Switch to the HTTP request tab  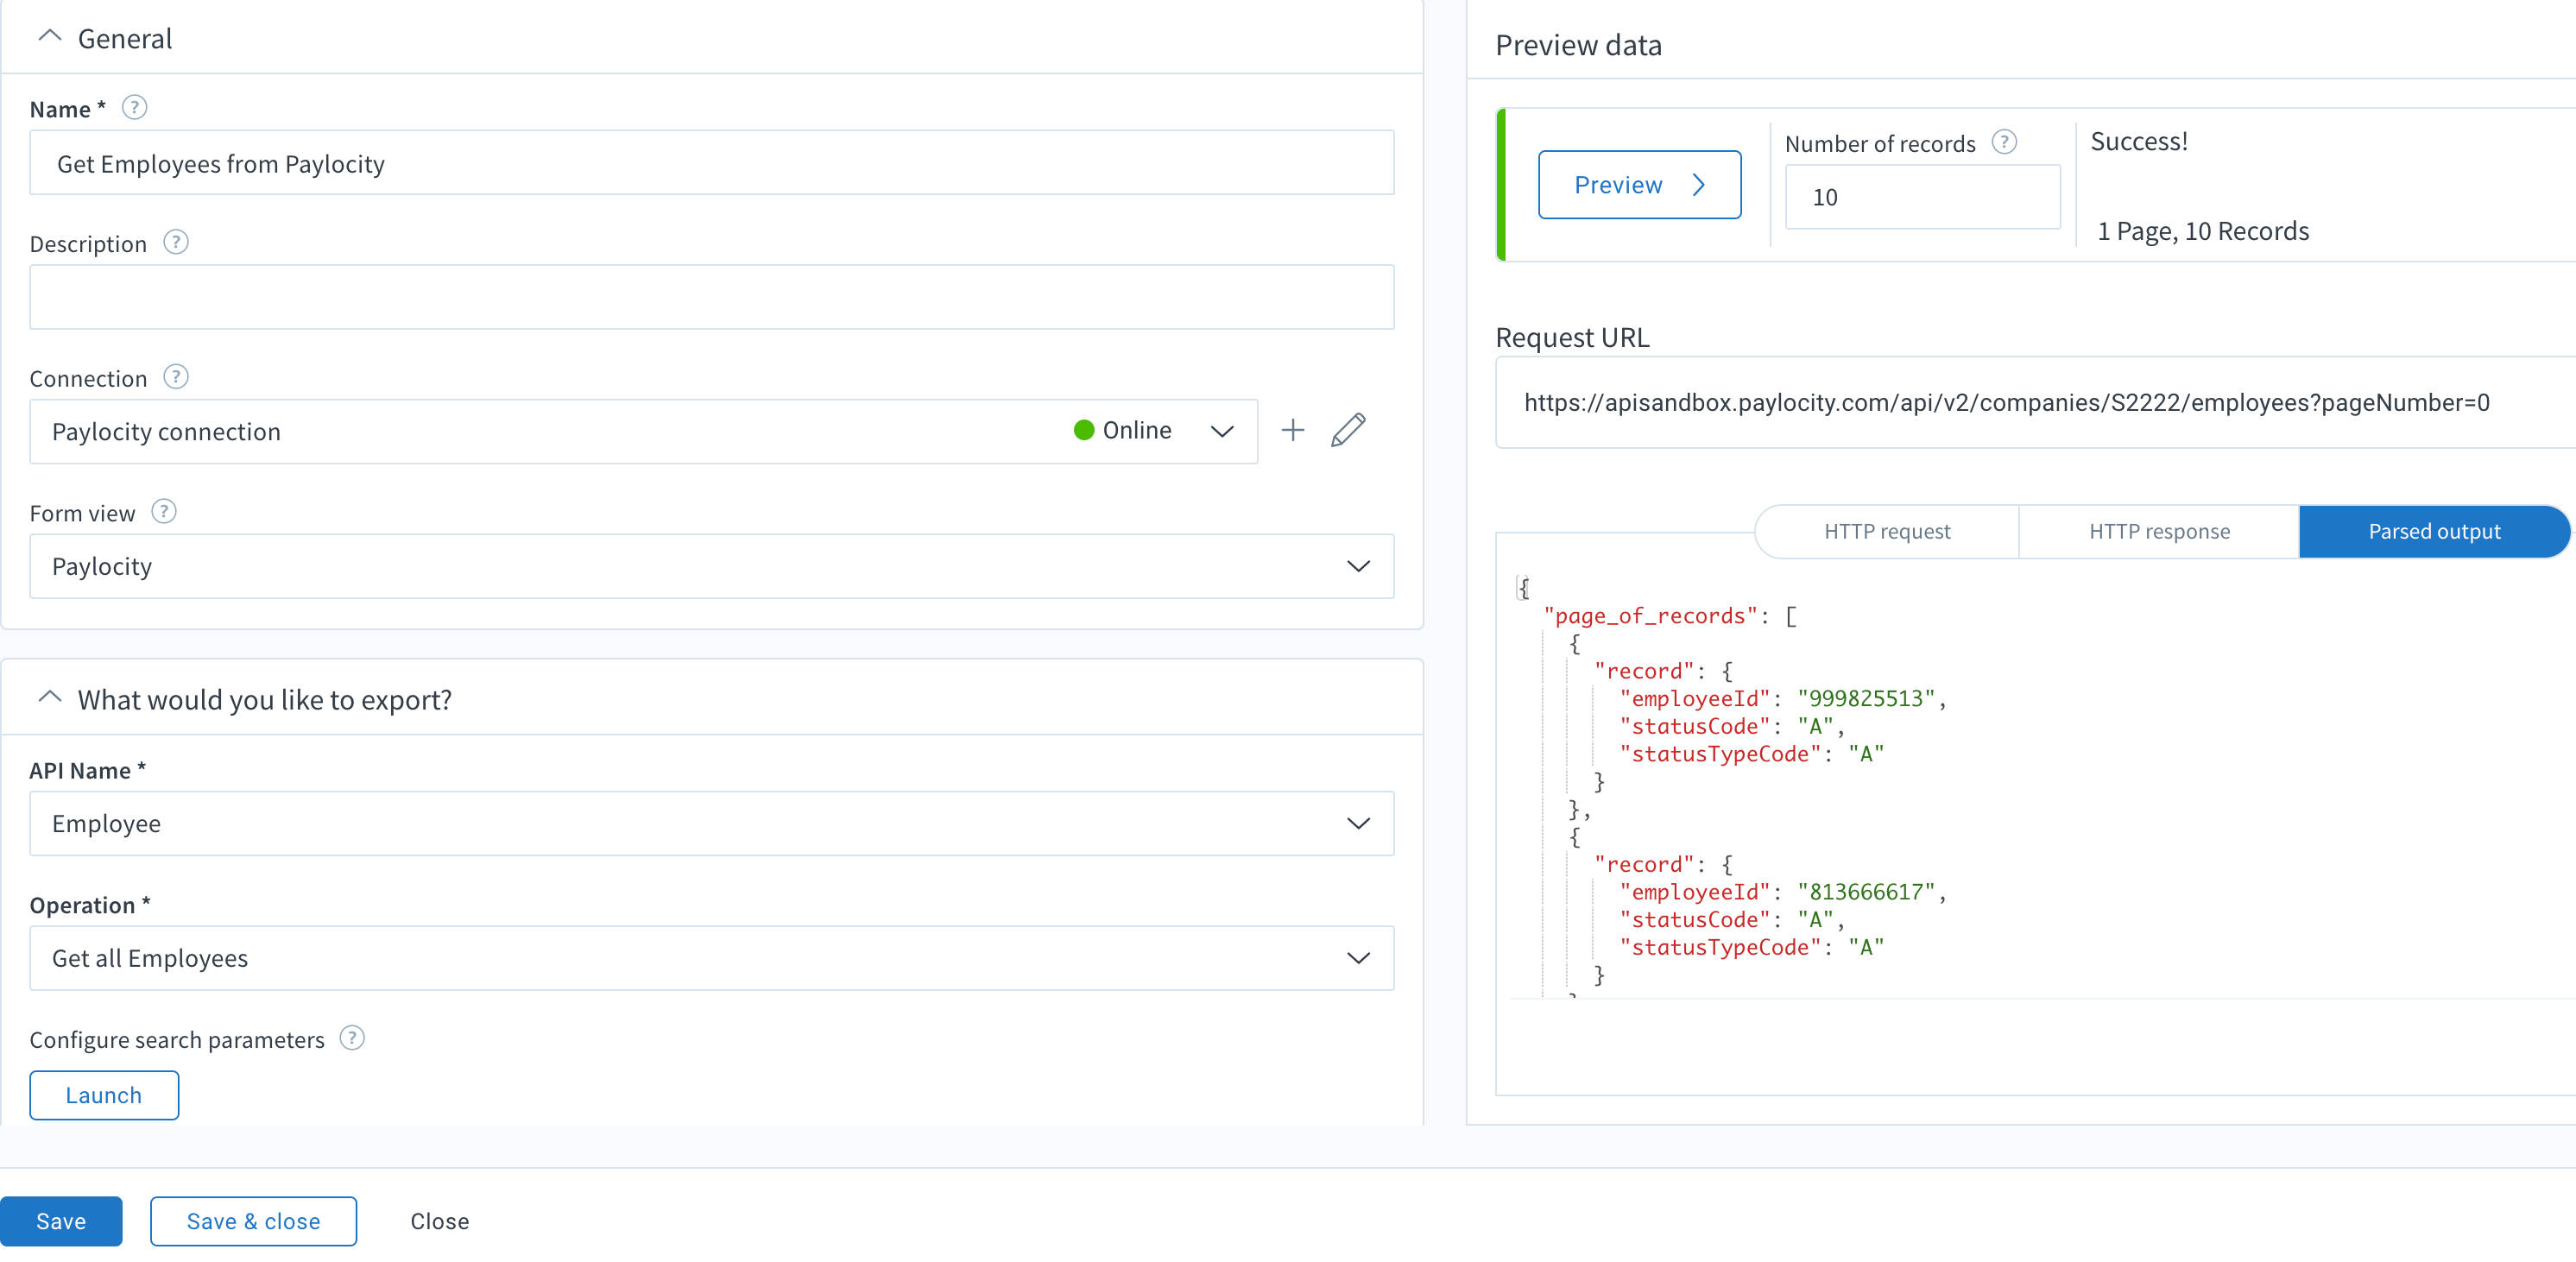(x=1887, y=531)
